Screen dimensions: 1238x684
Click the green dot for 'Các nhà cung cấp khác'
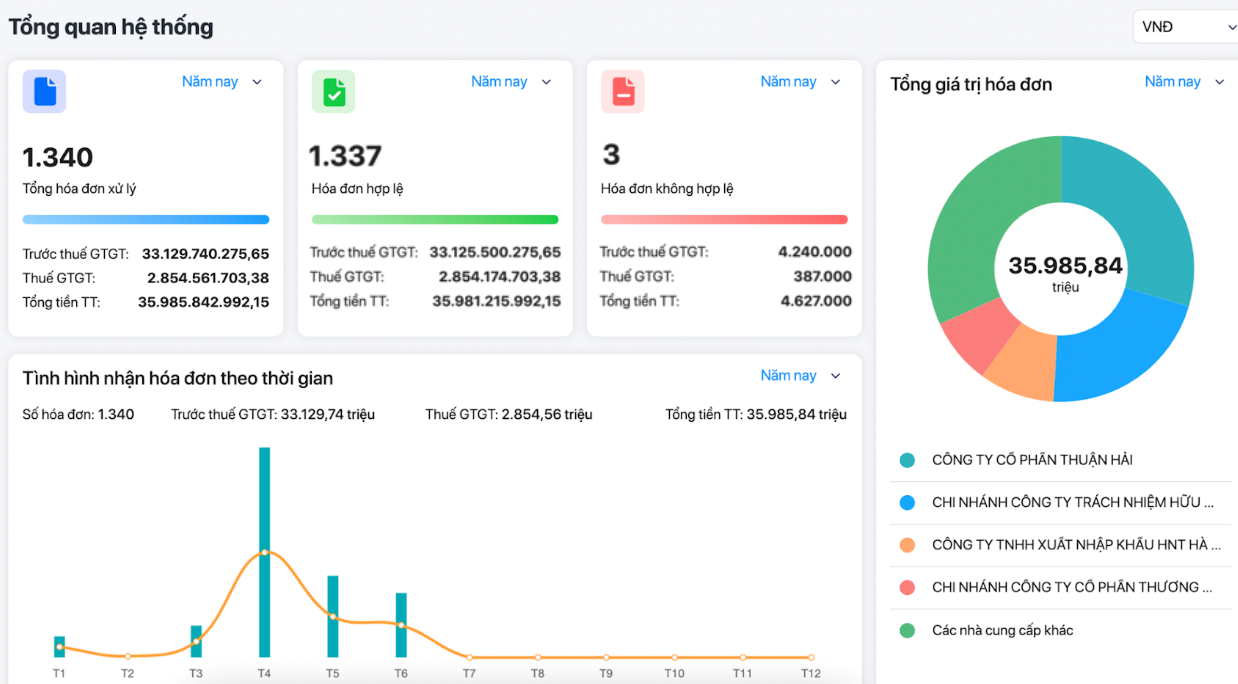pos(907,631)
